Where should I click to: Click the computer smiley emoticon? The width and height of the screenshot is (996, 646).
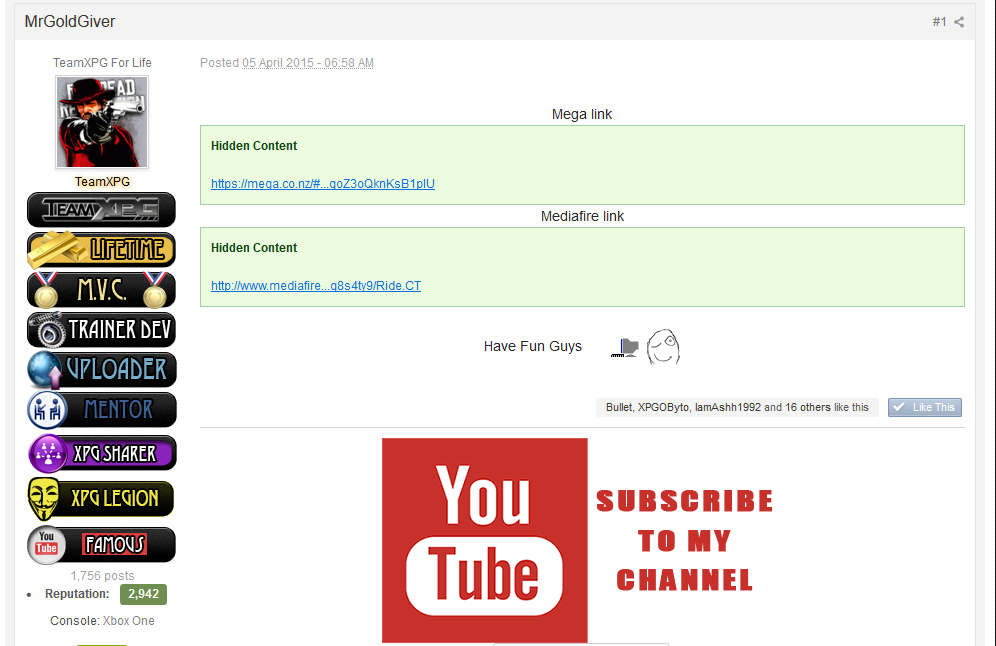click(625, 347)
